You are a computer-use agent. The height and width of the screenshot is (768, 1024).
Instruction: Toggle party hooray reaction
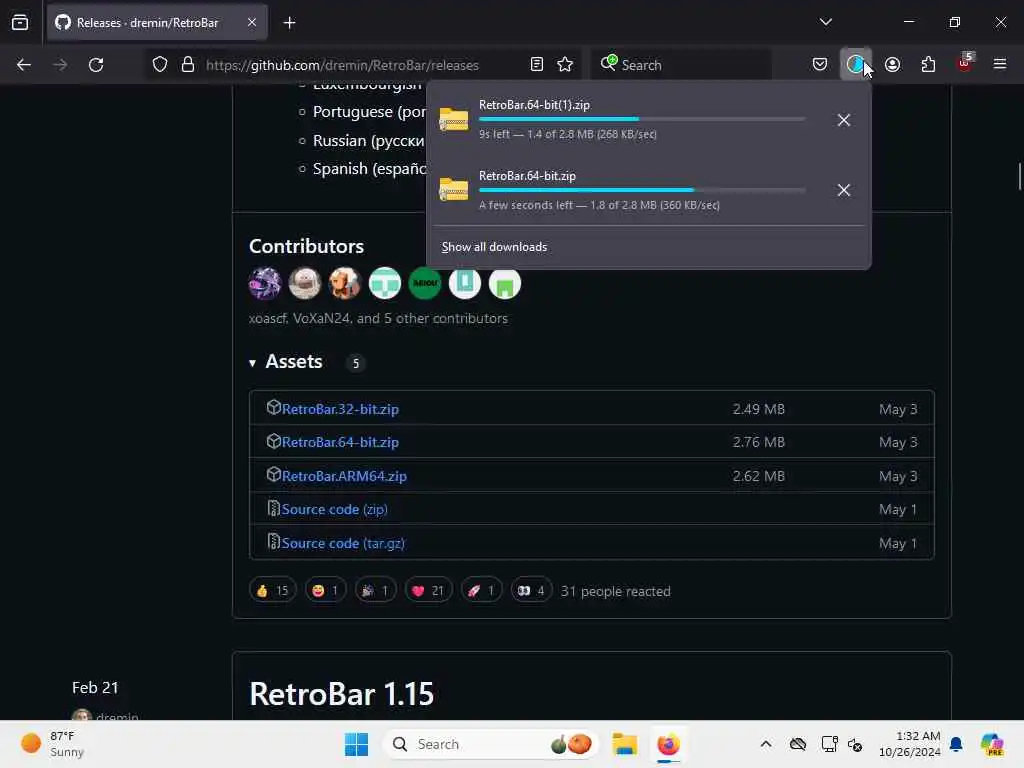click(x=376, y=590)
